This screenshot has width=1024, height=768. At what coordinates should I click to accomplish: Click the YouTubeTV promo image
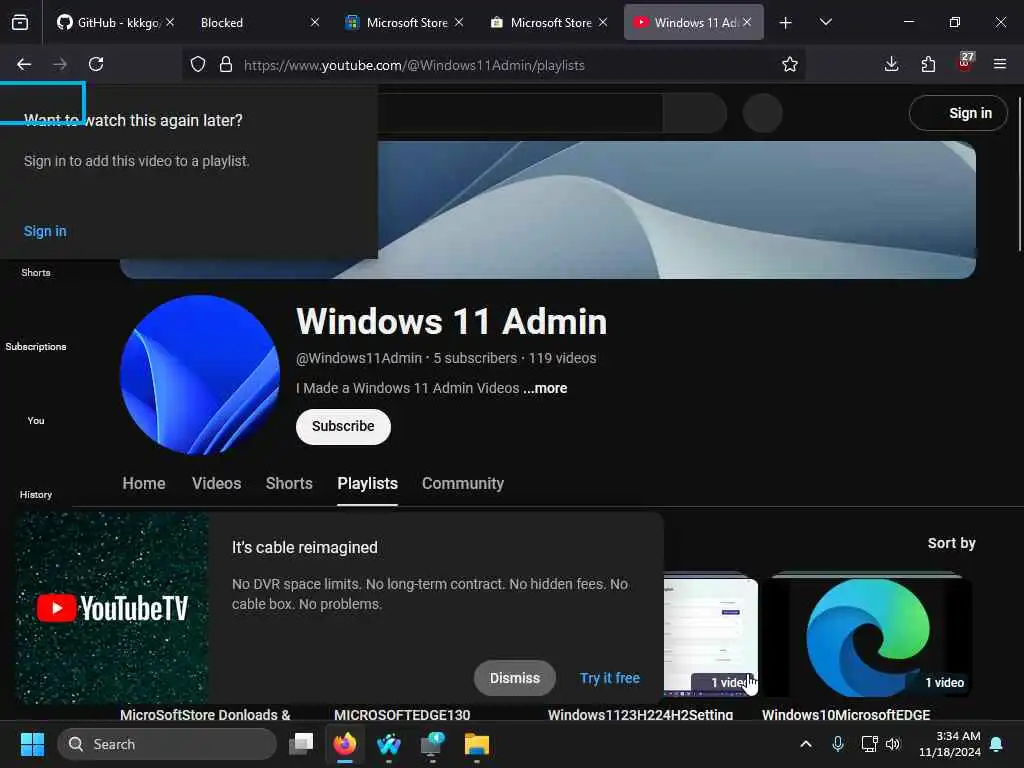pos(112,608)
